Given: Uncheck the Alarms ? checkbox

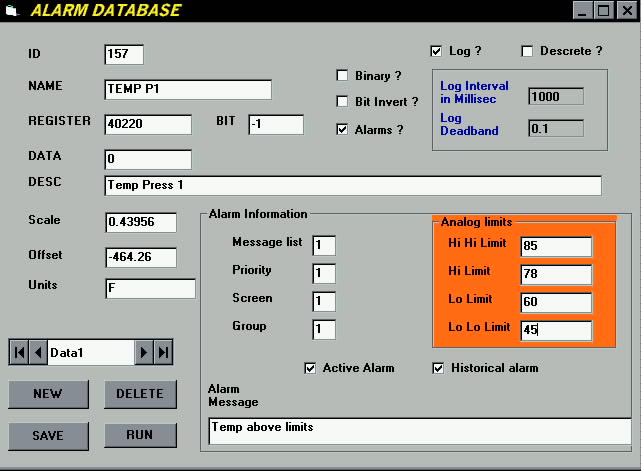Looking at the screenshot, I should coord(342,129).
